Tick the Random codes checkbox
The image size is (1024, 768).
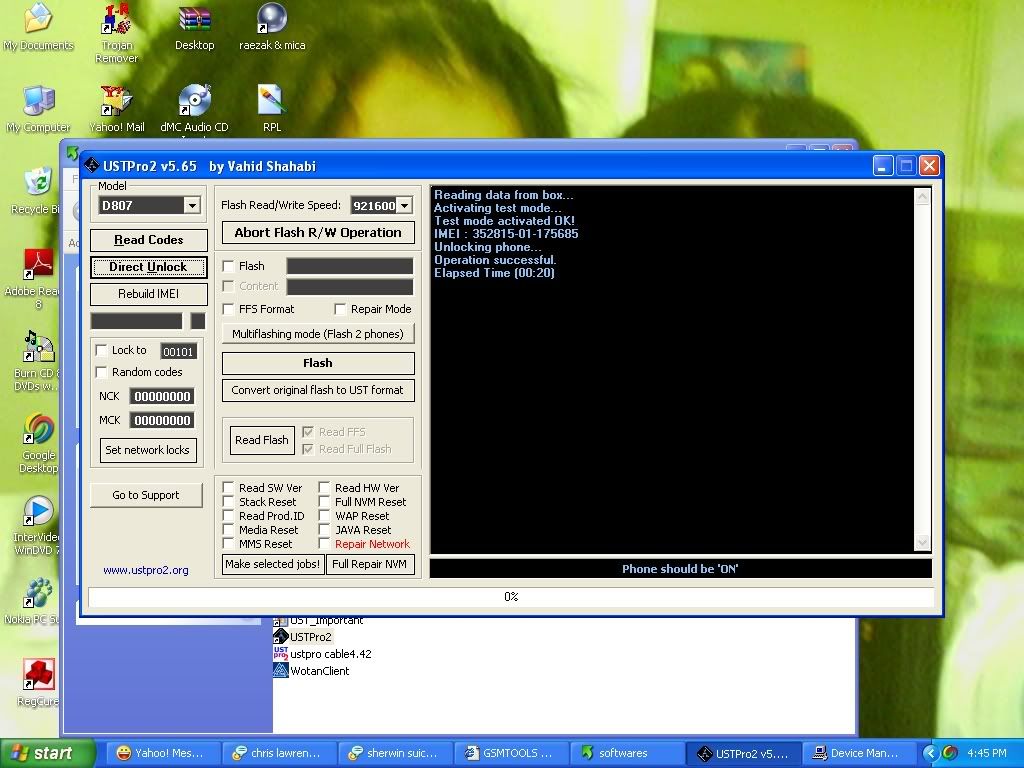coord(101,372)
